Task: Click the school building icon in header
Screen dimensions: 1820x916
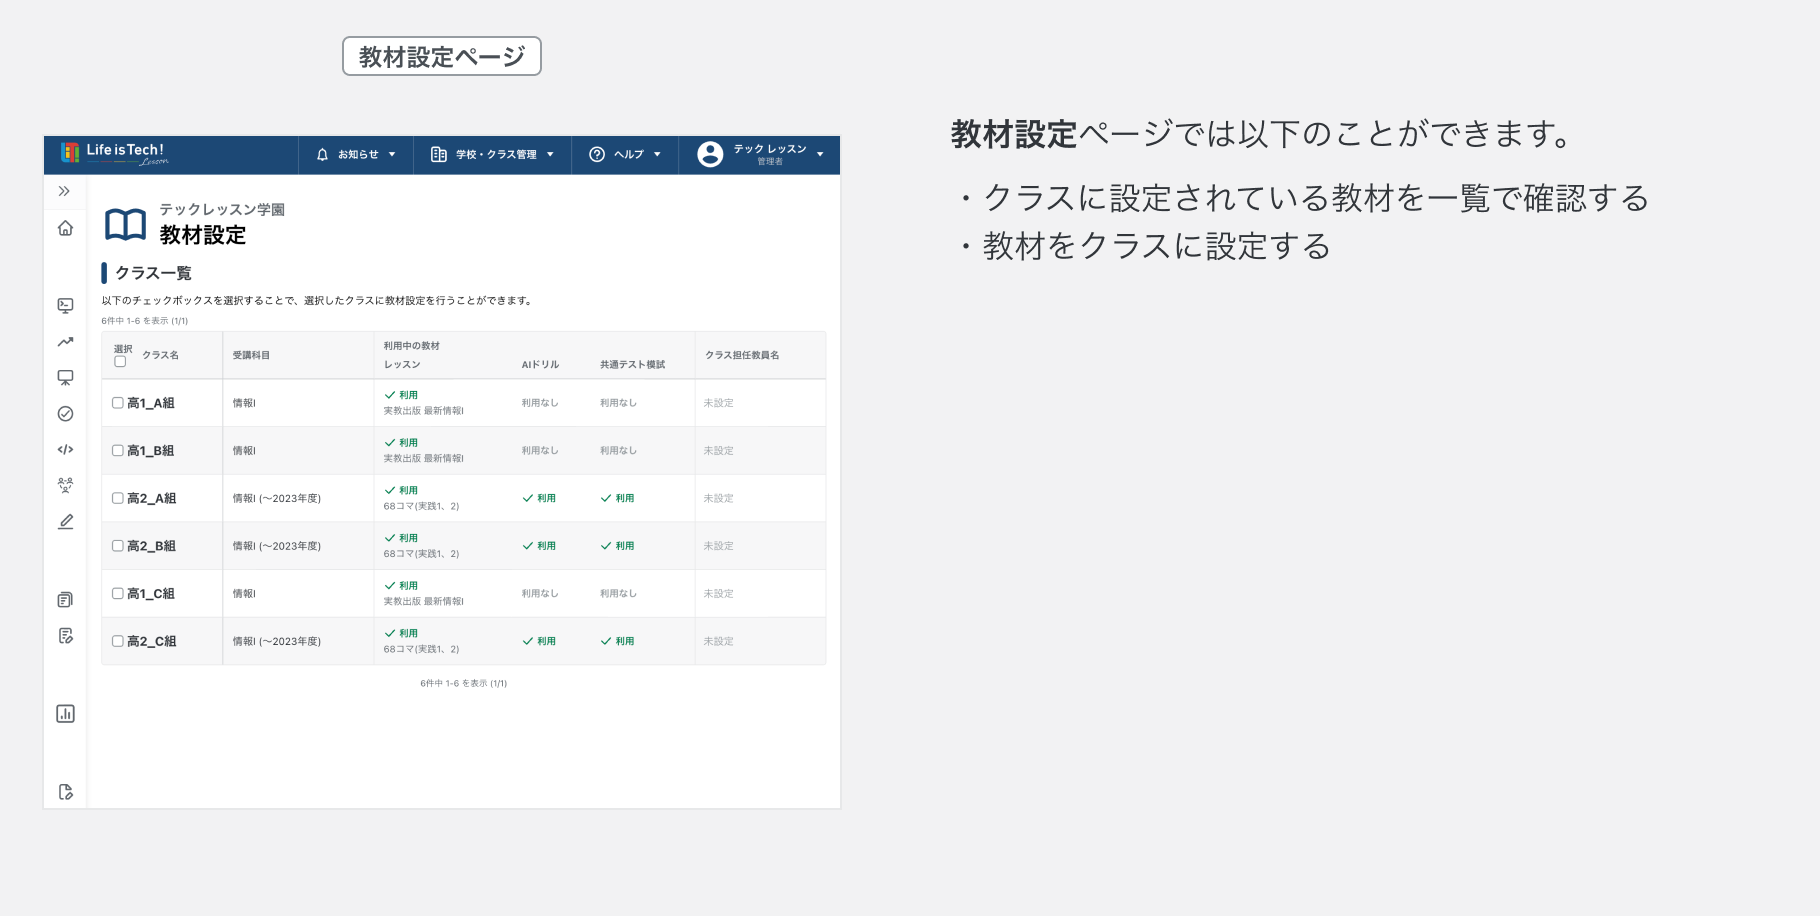Action: 438,155
